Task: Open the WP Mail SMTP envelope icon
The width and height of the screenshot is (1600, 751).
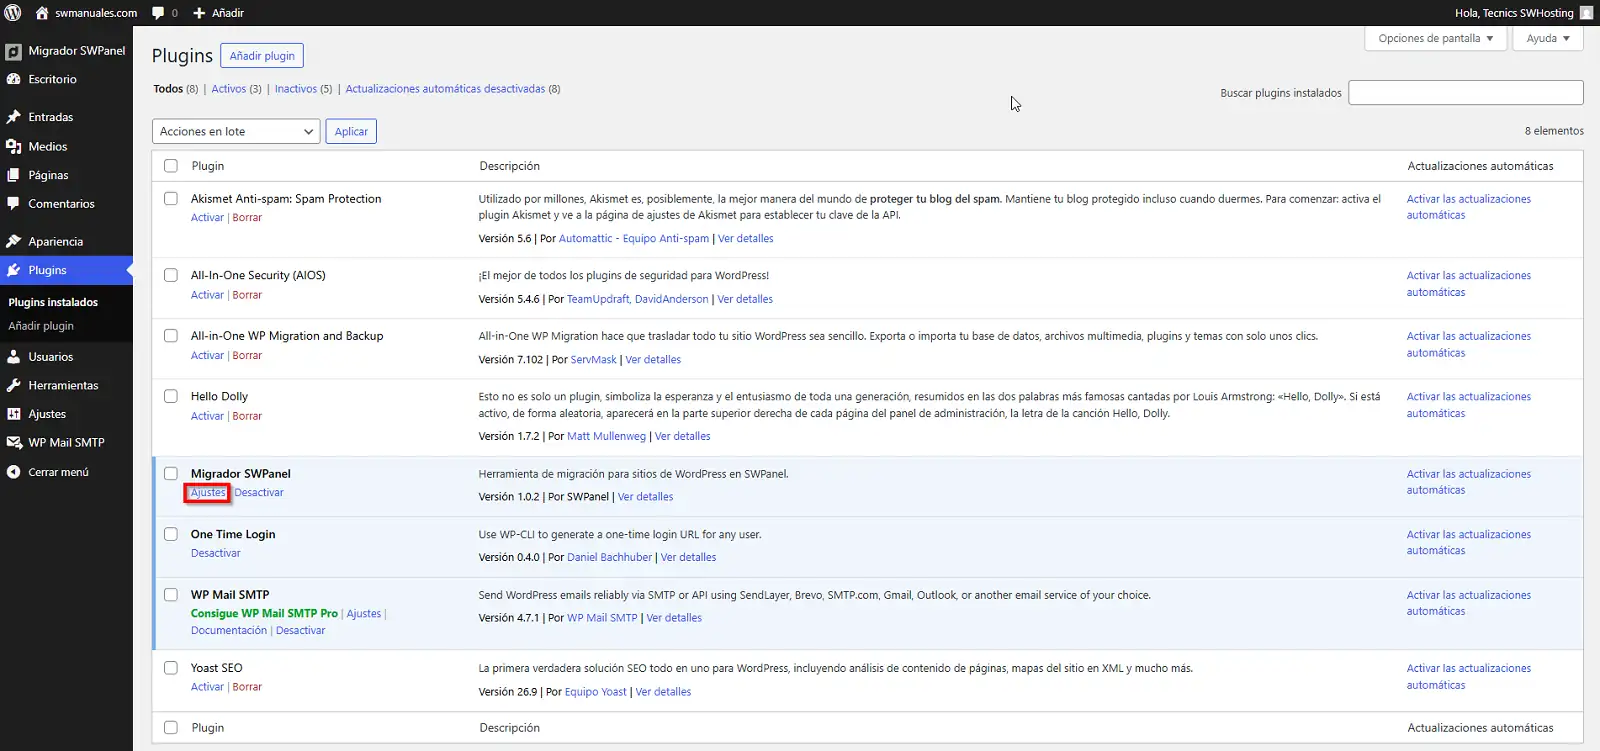Action: [13, 442]
